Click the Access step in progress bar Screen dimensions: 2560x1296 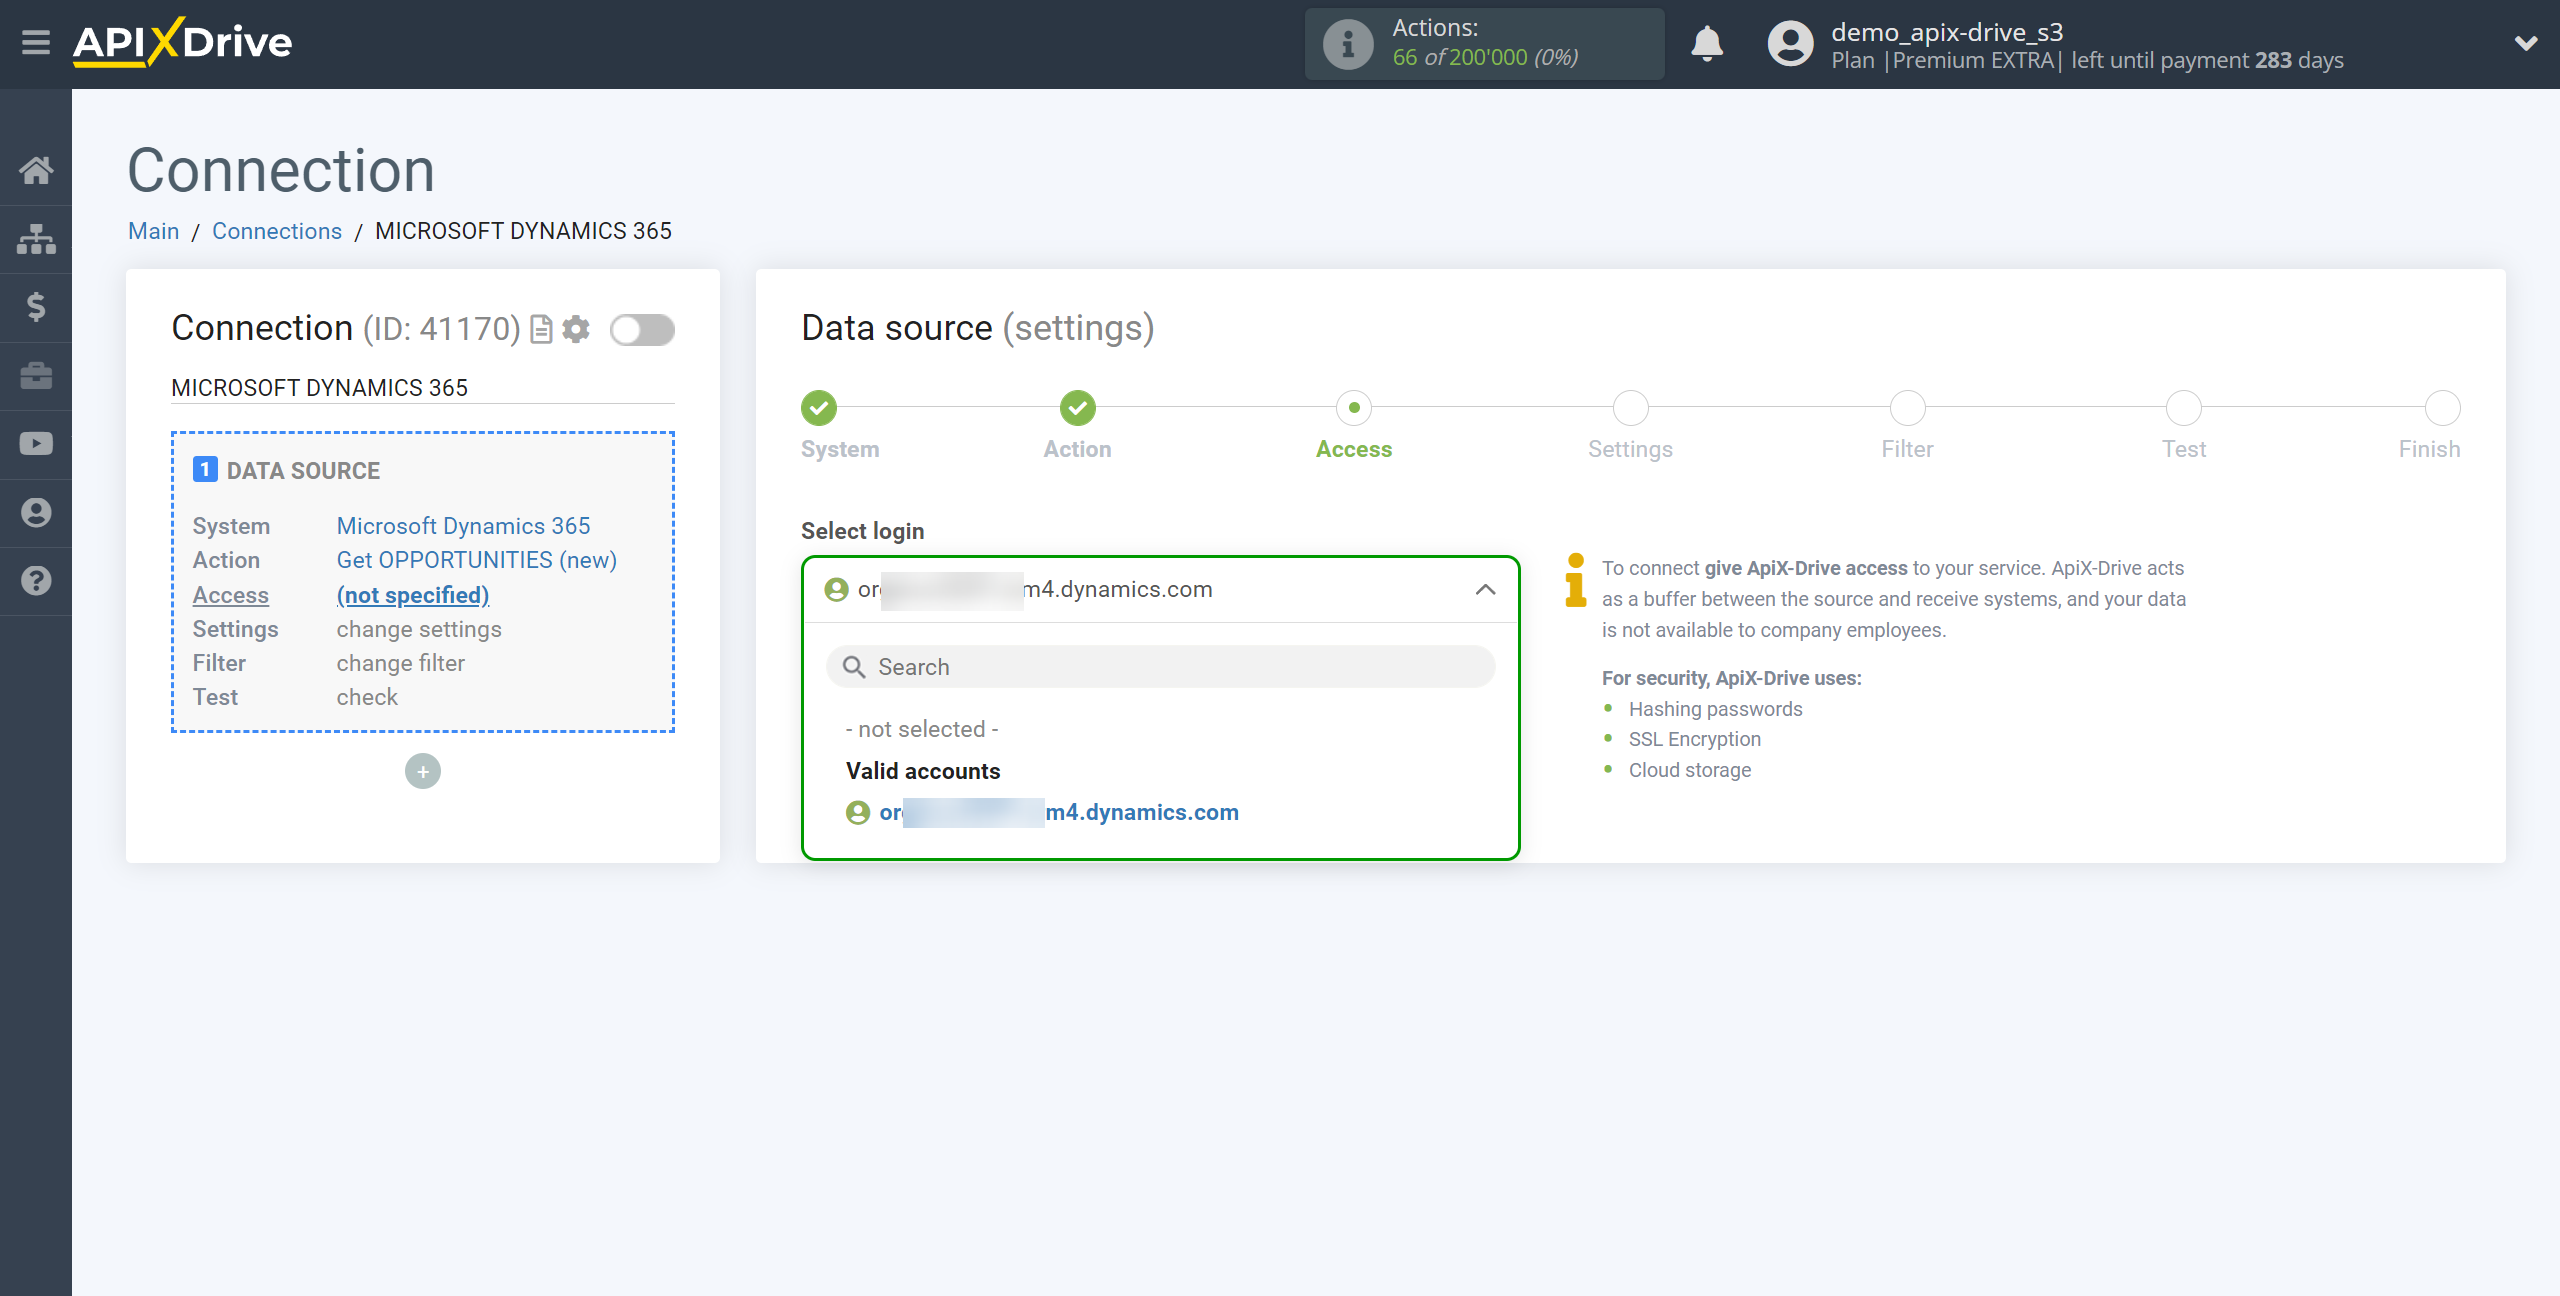coord(1354,408)
